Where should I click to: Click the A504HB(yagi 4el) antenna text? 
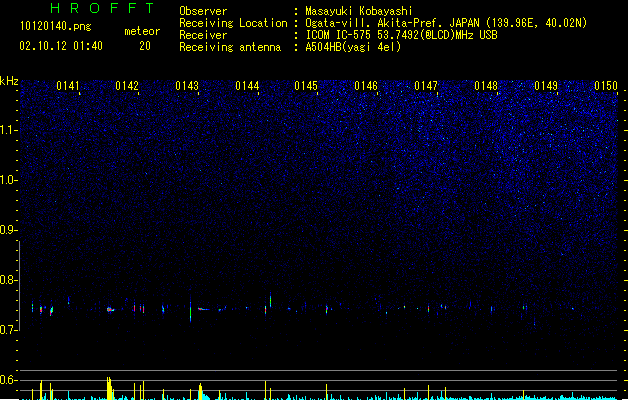pyautogui.click(x=353, y=47)
